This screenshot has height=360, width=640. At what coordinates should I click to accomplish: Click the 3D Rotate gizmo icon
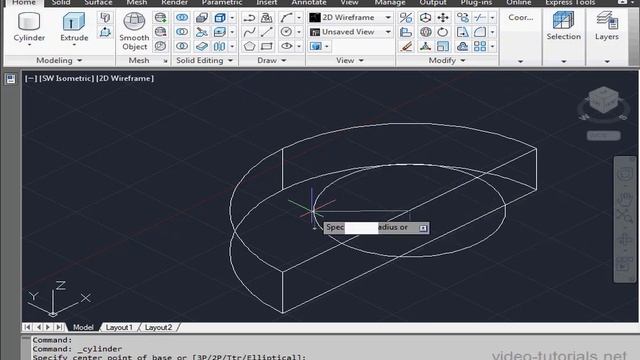pos(425,32)
